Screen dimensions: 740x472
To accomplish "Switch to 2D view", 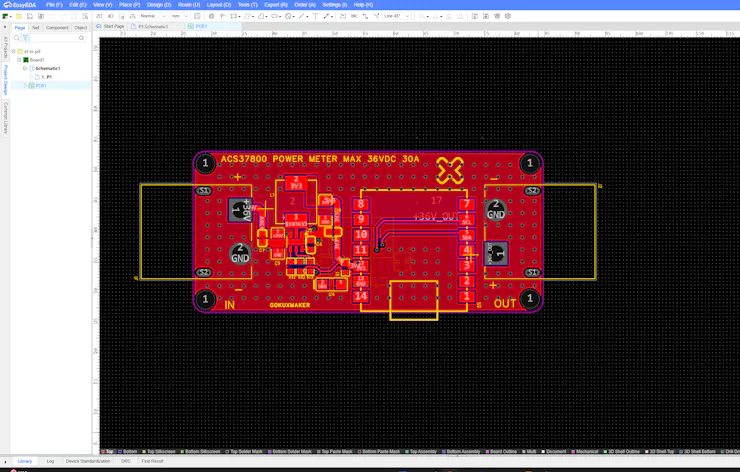I will click(99, 16).
